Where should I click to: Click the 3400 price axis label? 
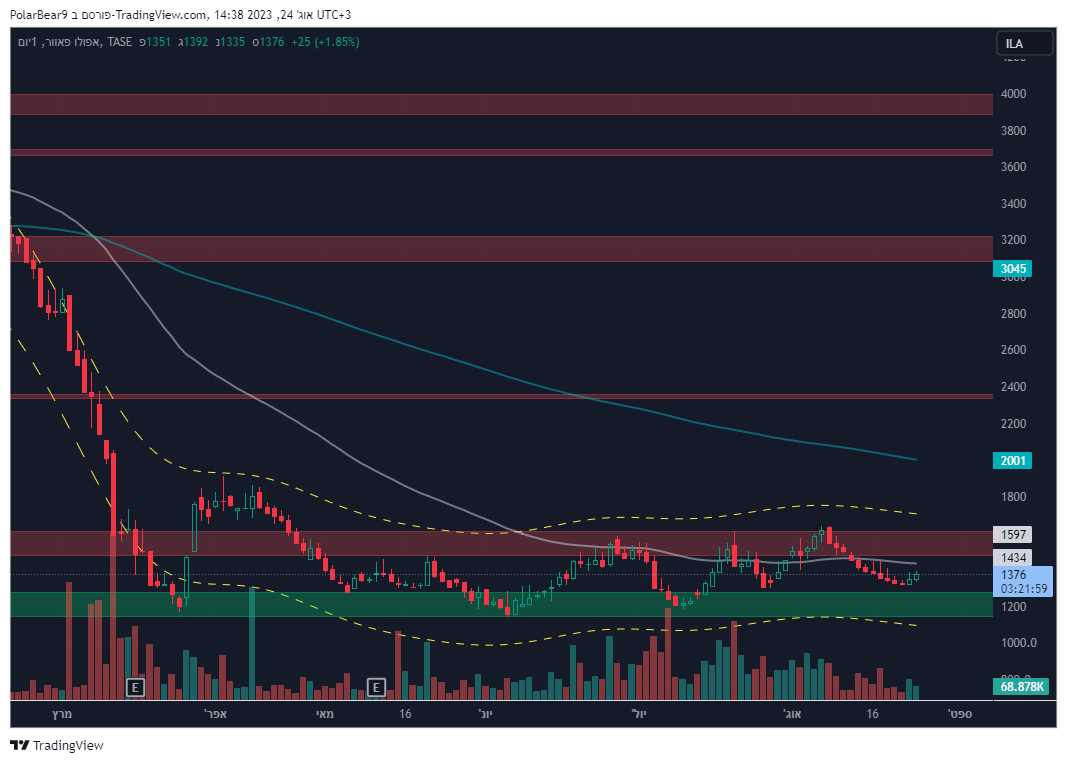[x=1013, y=204]
